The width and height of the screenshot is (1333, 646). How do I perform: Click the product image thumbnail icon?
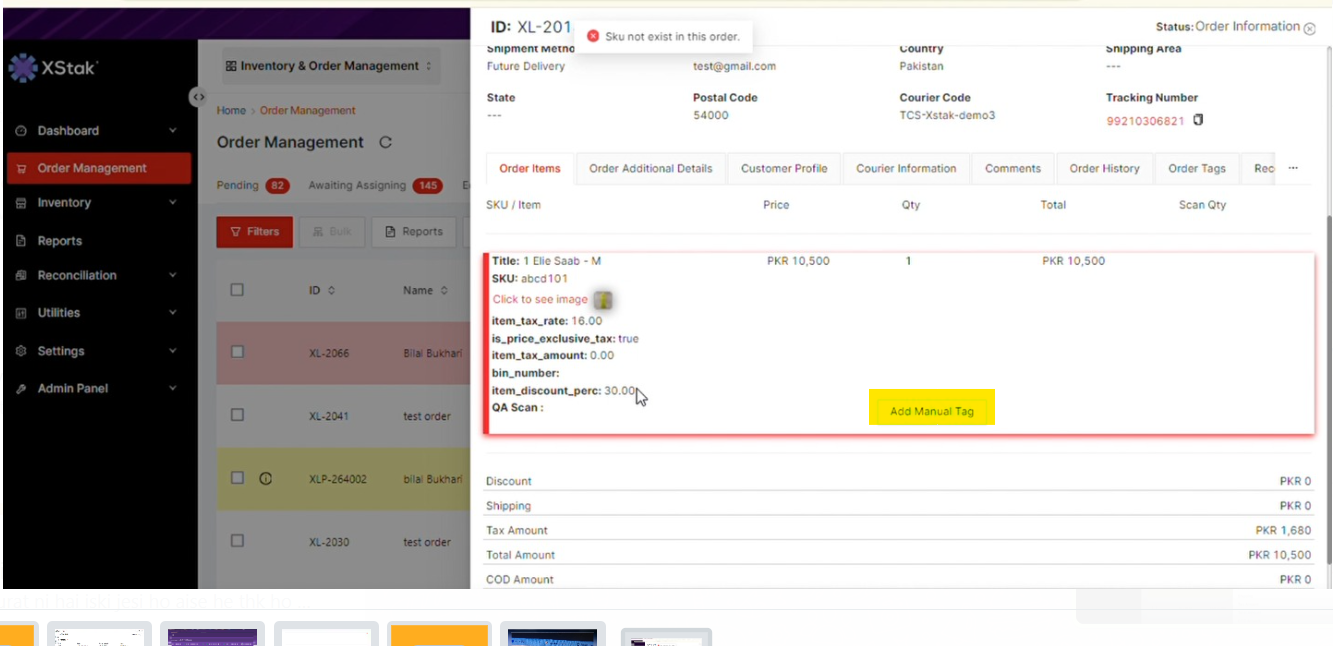point(603,300)
